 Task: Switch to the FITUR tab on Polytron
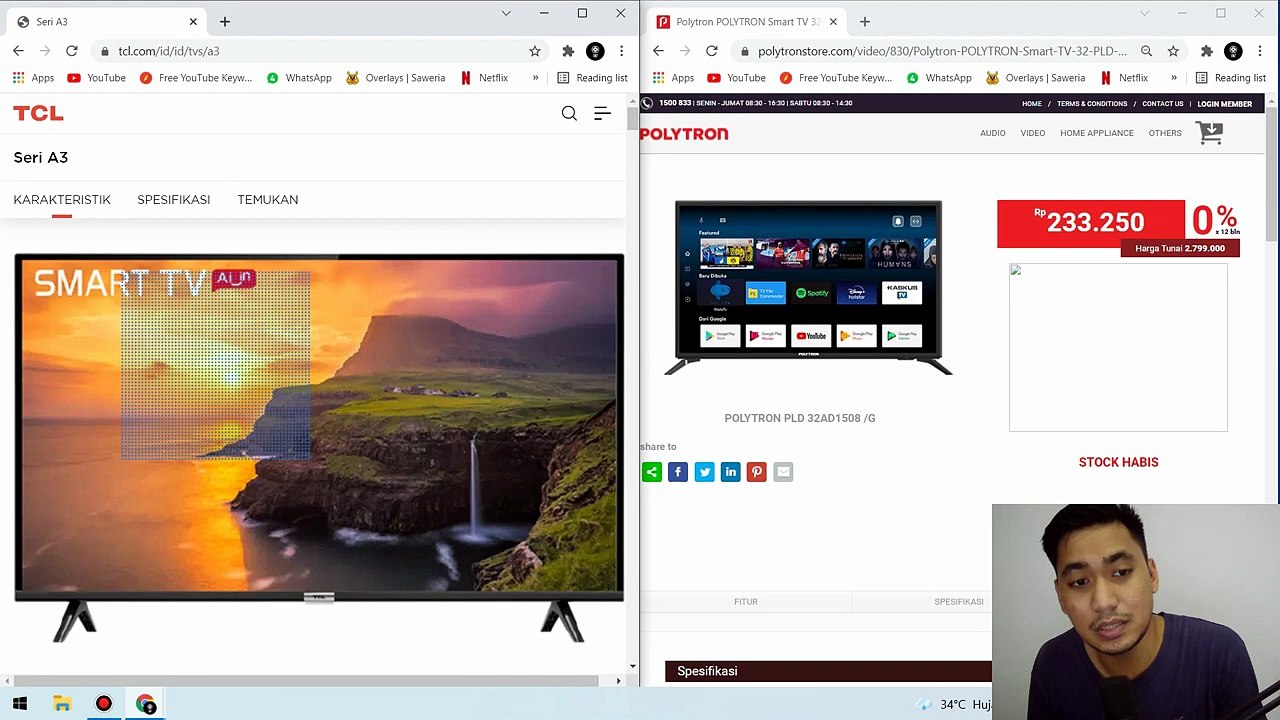pos(746,602)
